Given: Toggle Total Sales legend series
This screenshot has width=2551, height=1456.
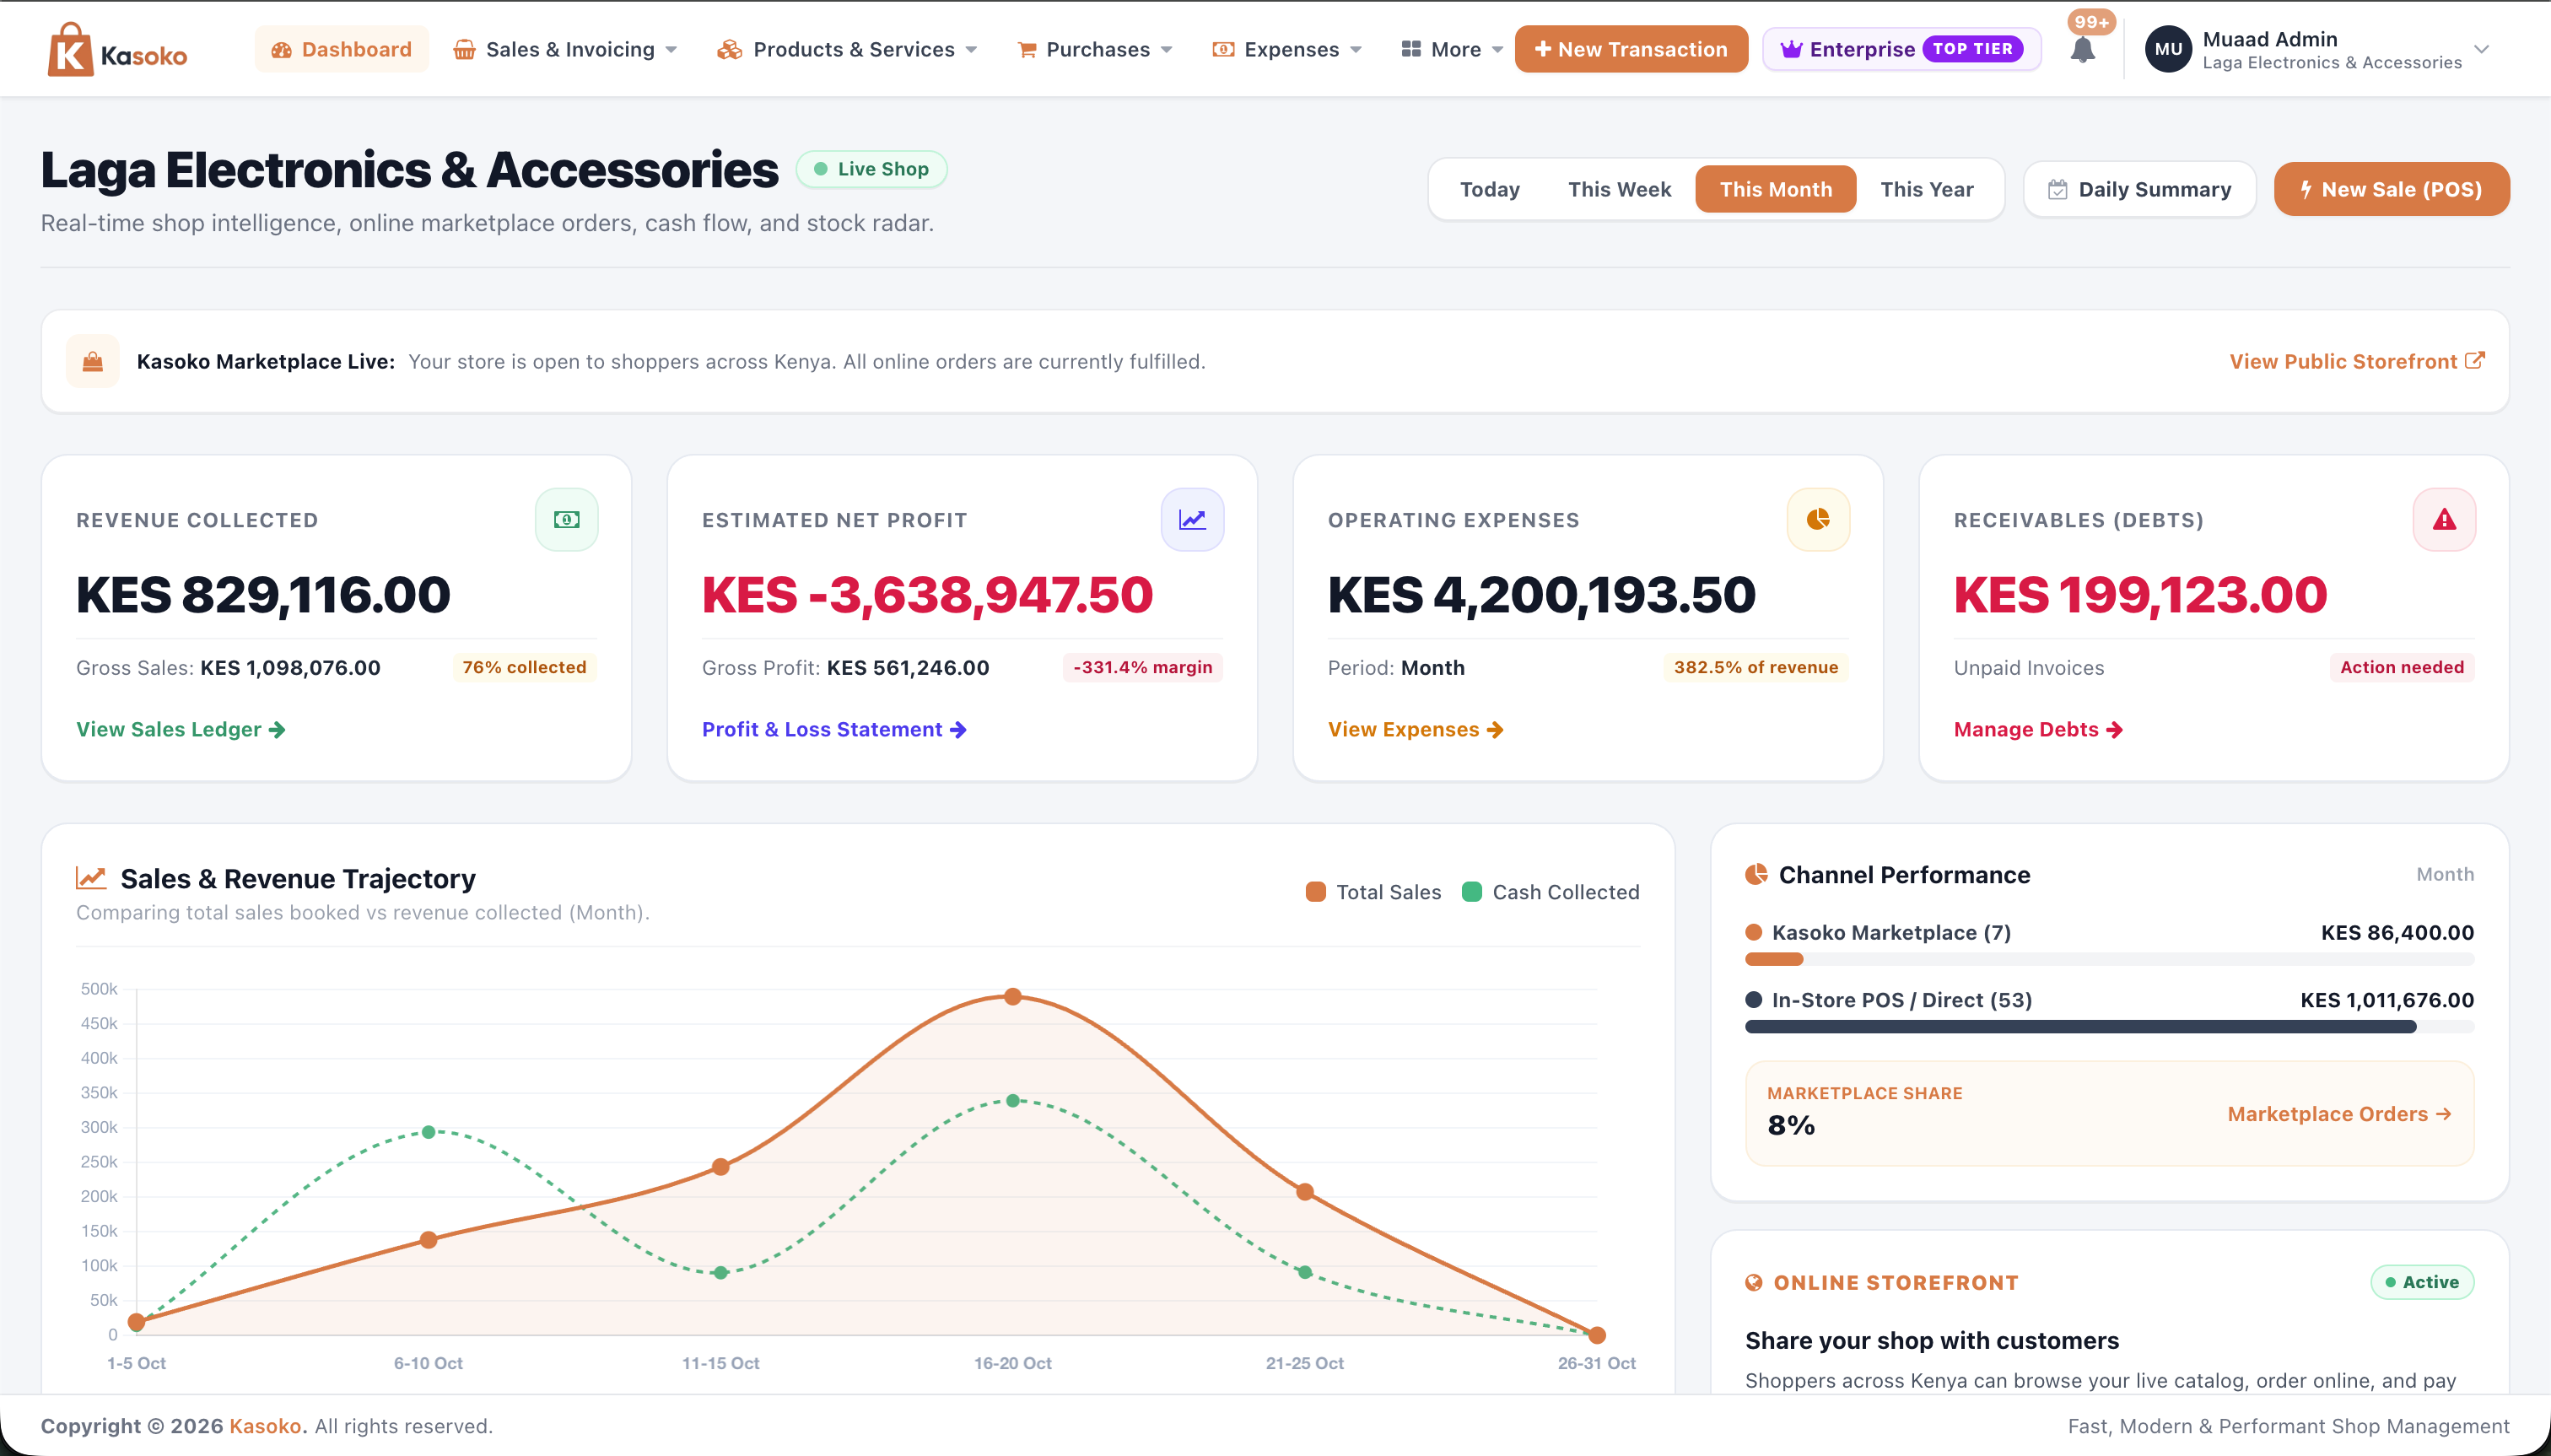Looking at the screenshot, I should click(x=1373, y=892).
